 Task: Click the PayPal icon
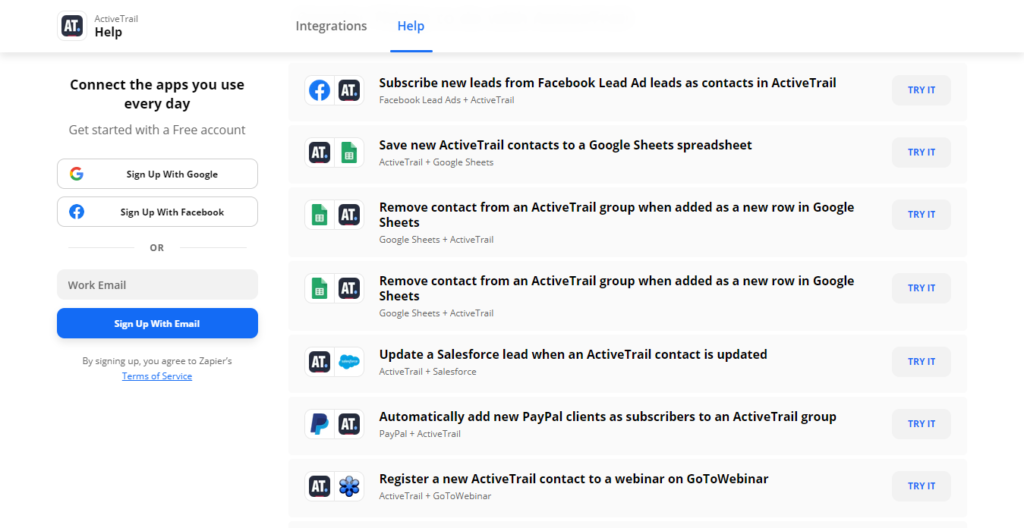(x=320, y=424)
